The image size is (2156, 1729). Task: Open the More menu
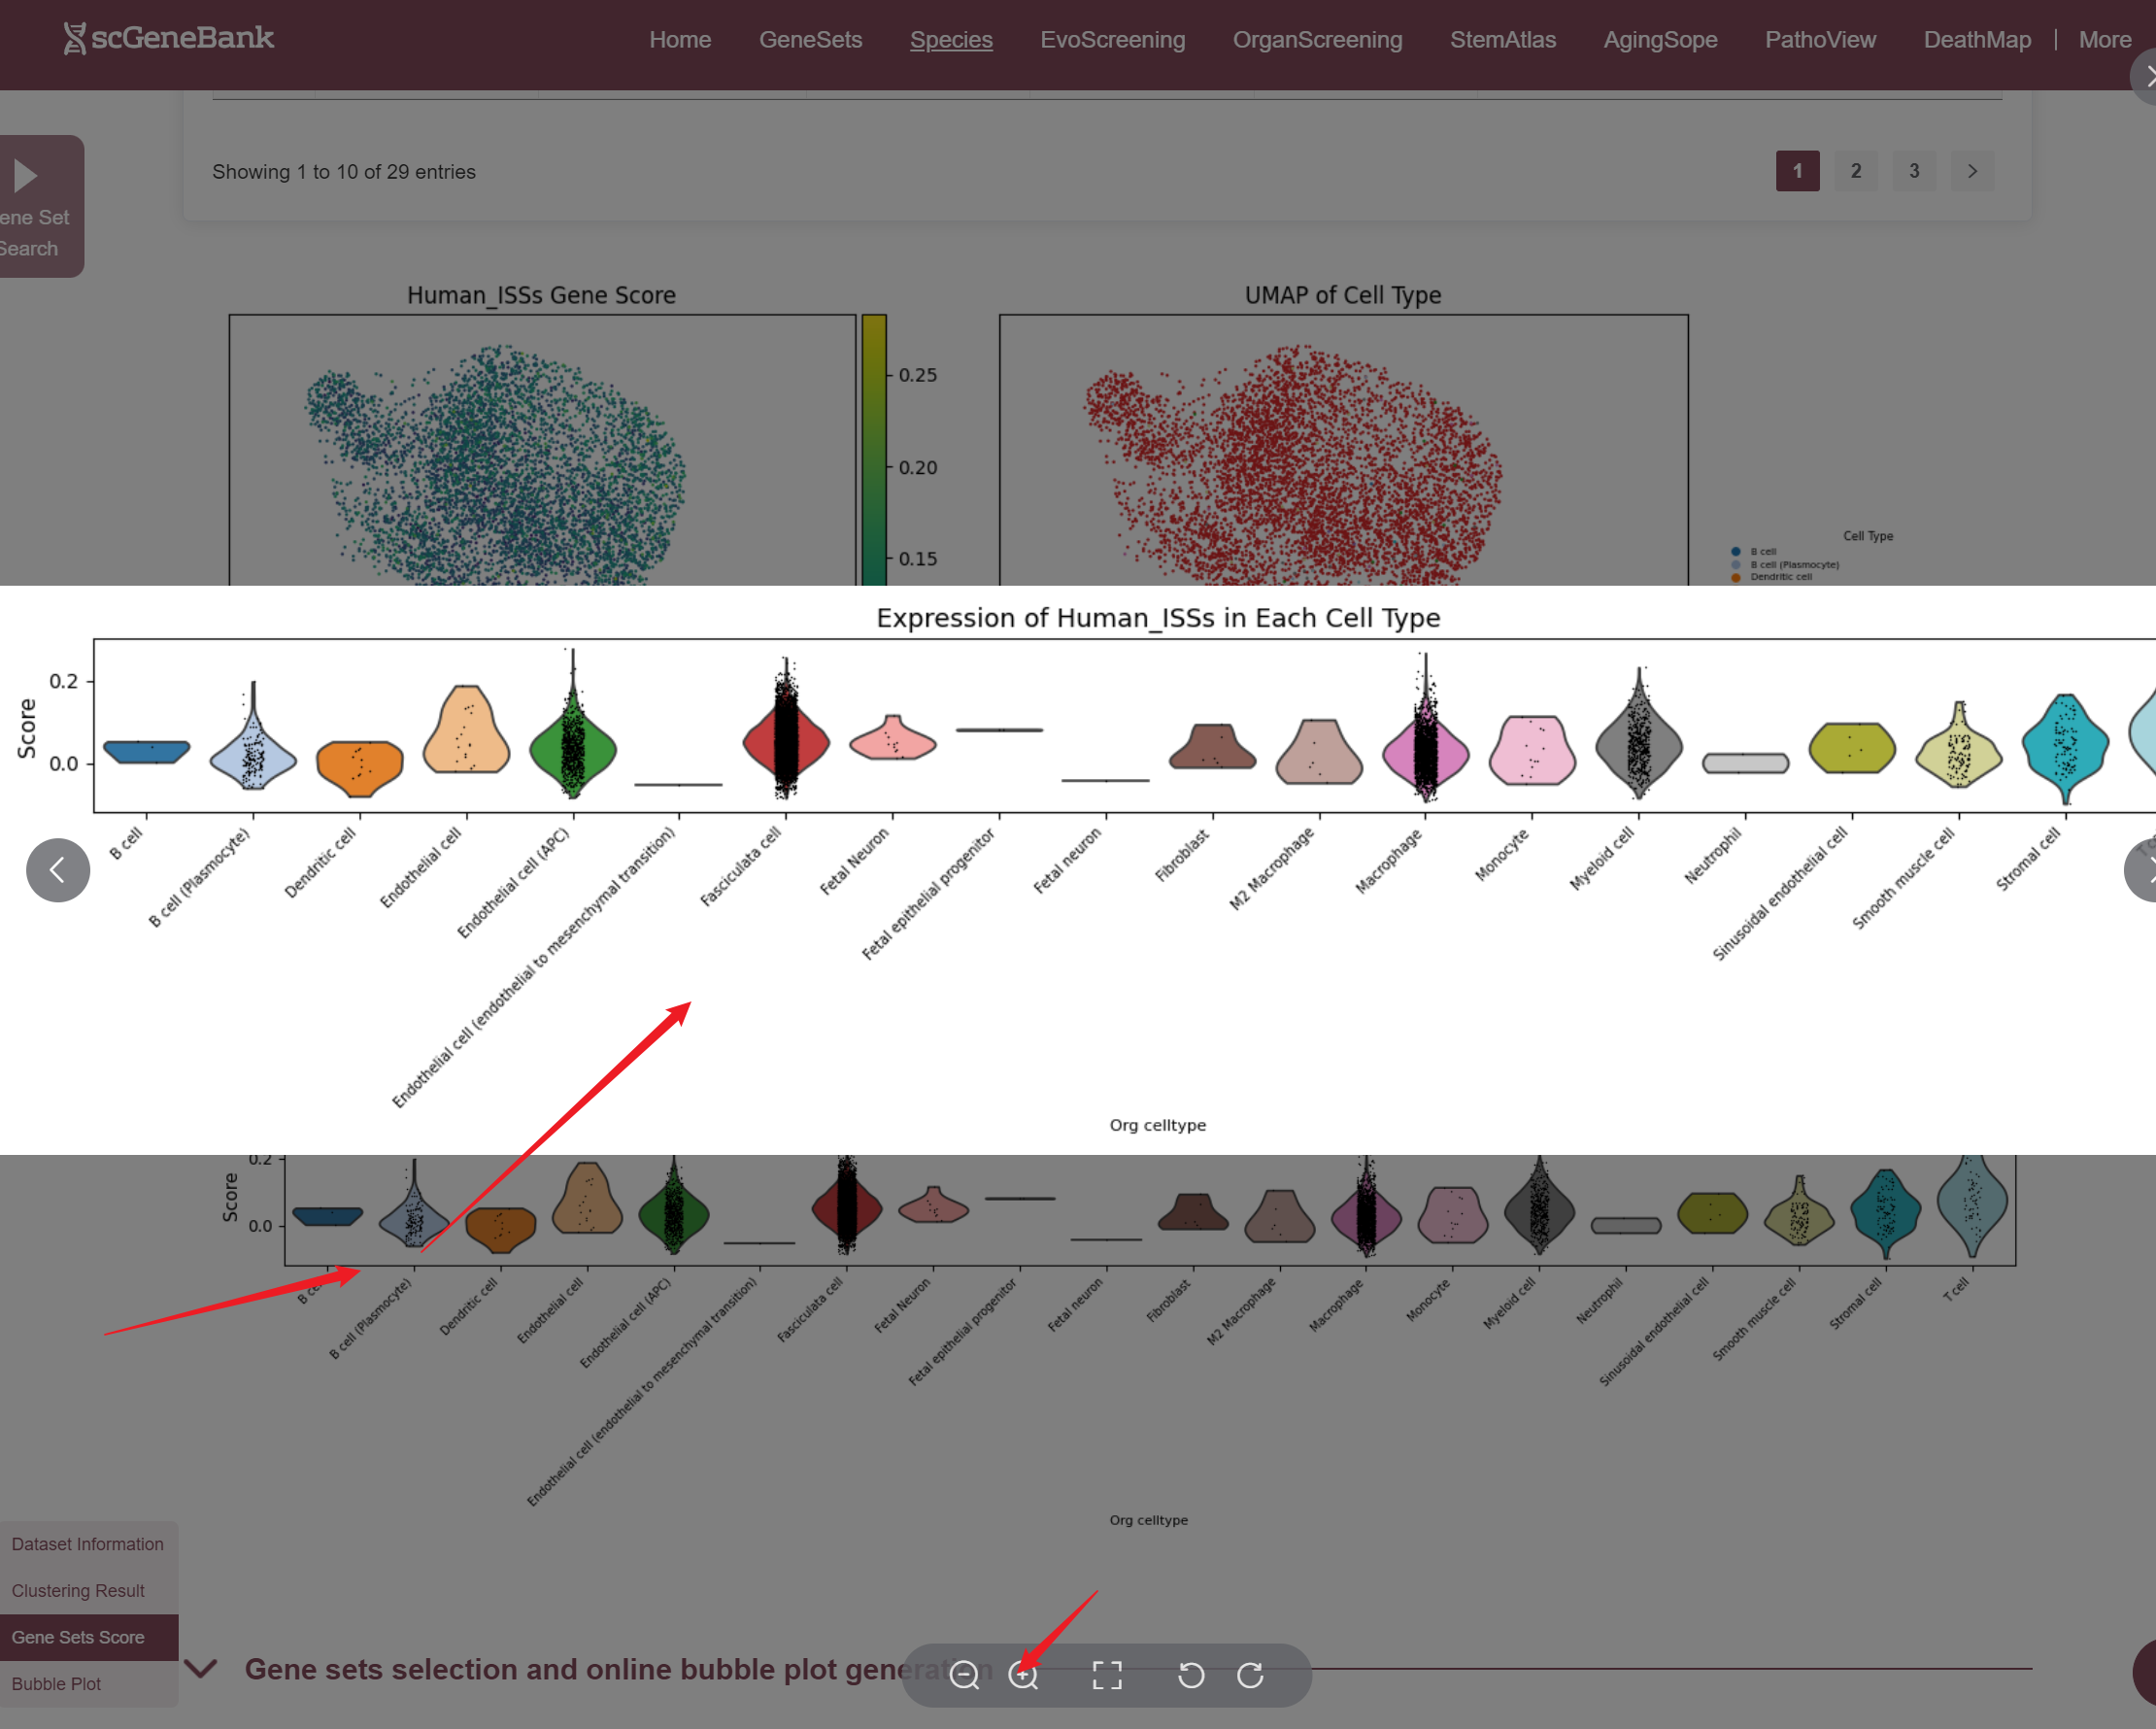click(2104, 40)
